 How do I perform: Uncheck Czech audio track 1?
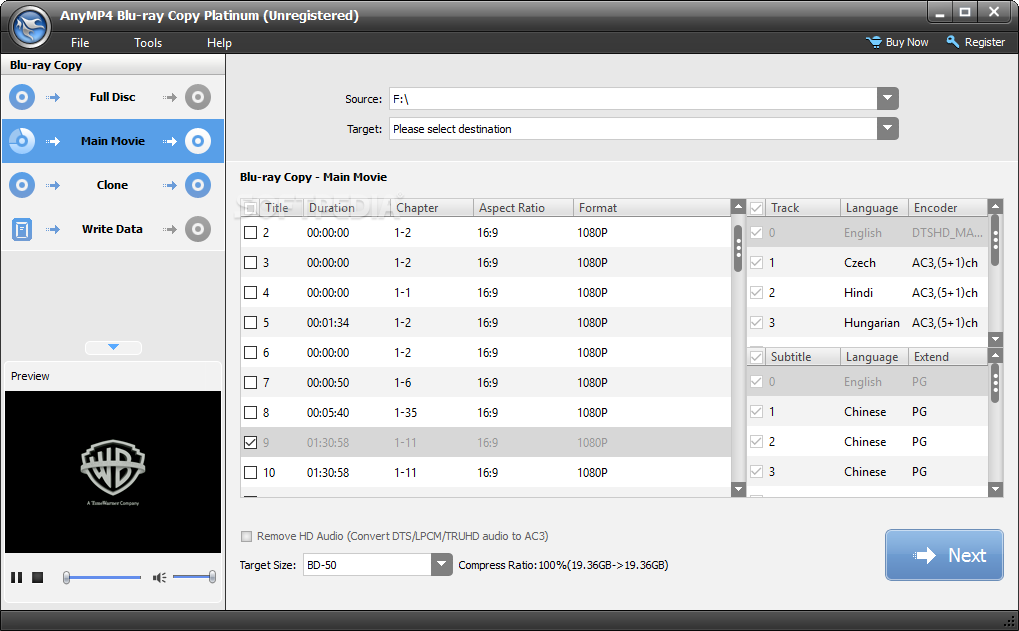(756, 263)
